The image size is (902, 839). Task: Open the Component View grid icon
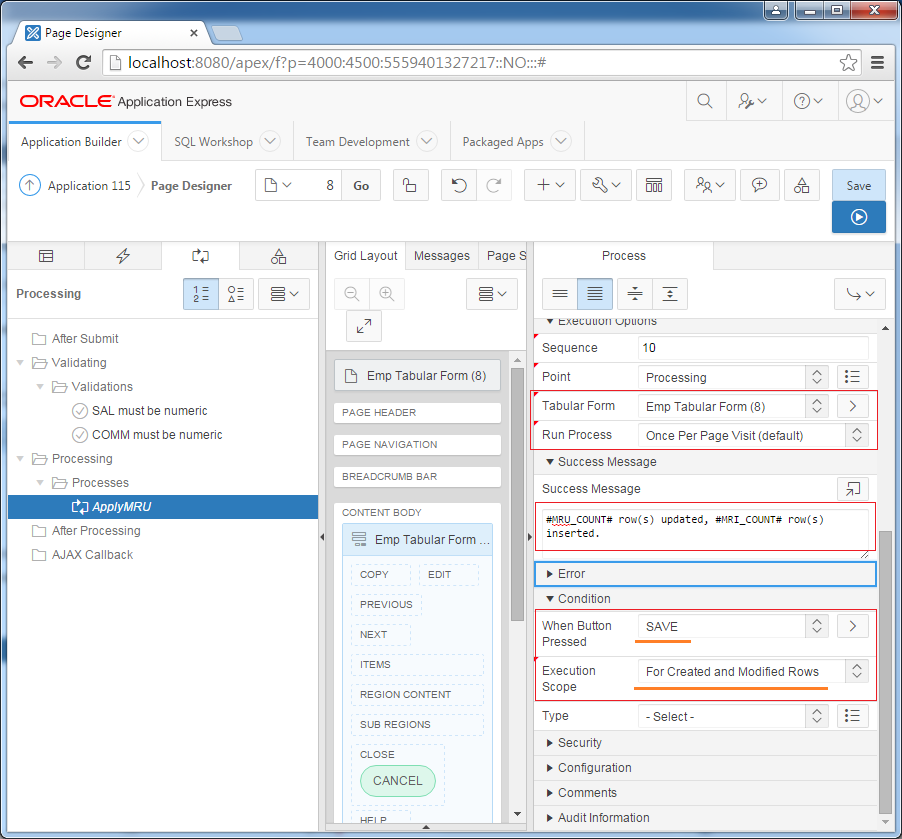pos(653,185)
